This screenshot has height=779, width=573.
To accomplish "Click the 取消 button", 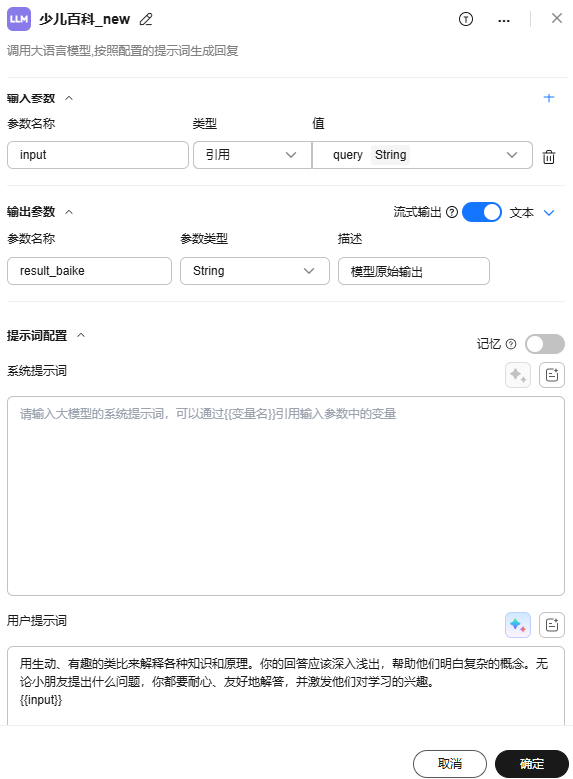I will click(x=450, y=764).
